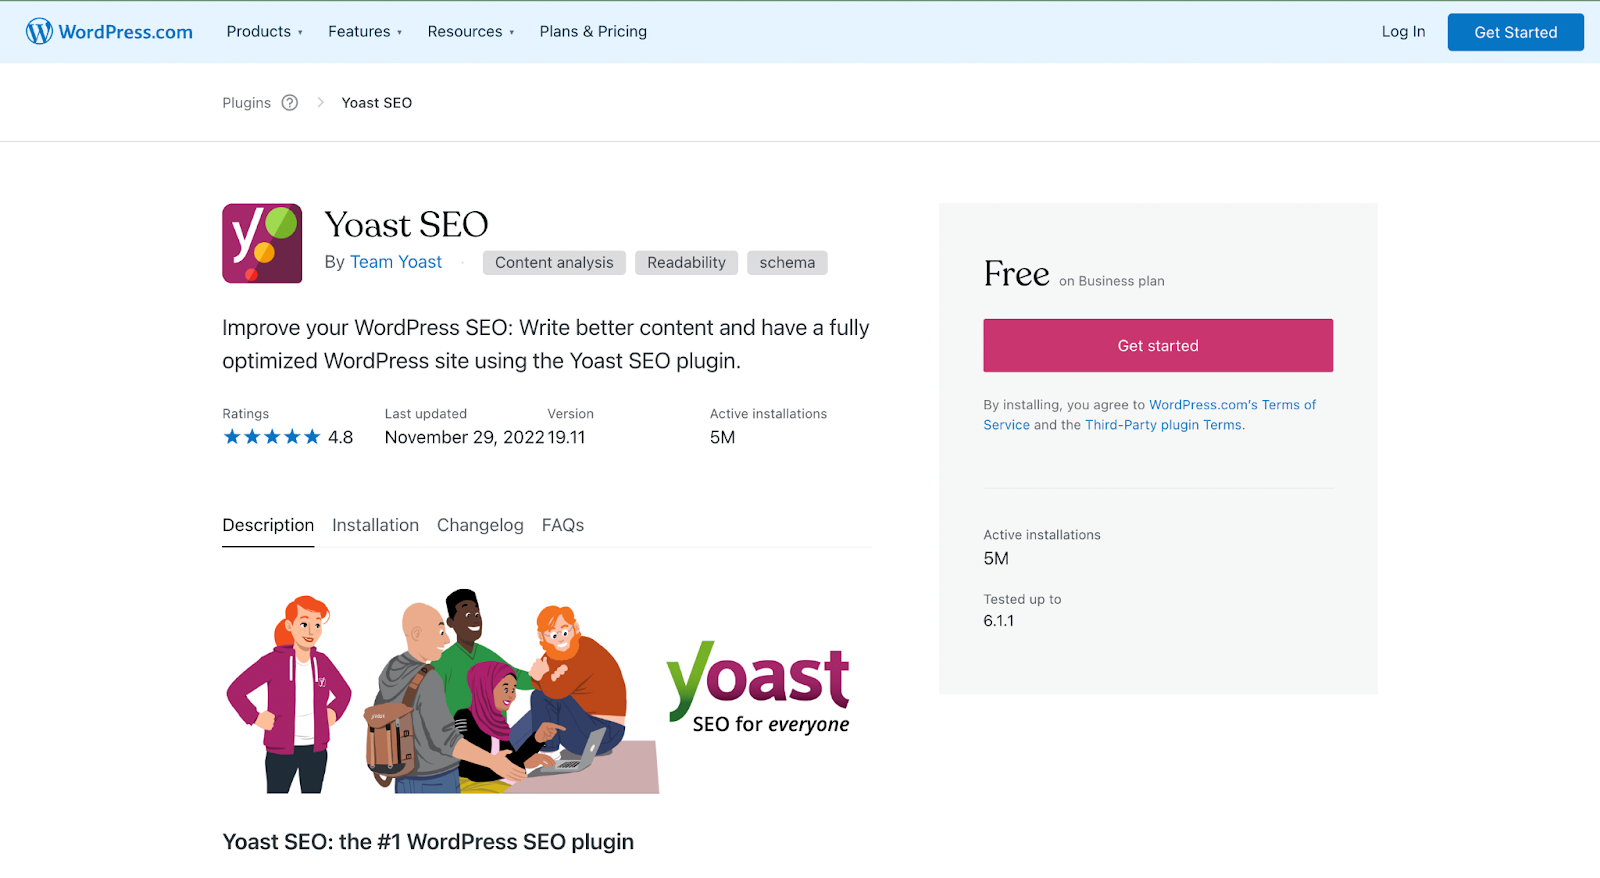
Task: Click the five-star rating icons
Action: [272, 437]
